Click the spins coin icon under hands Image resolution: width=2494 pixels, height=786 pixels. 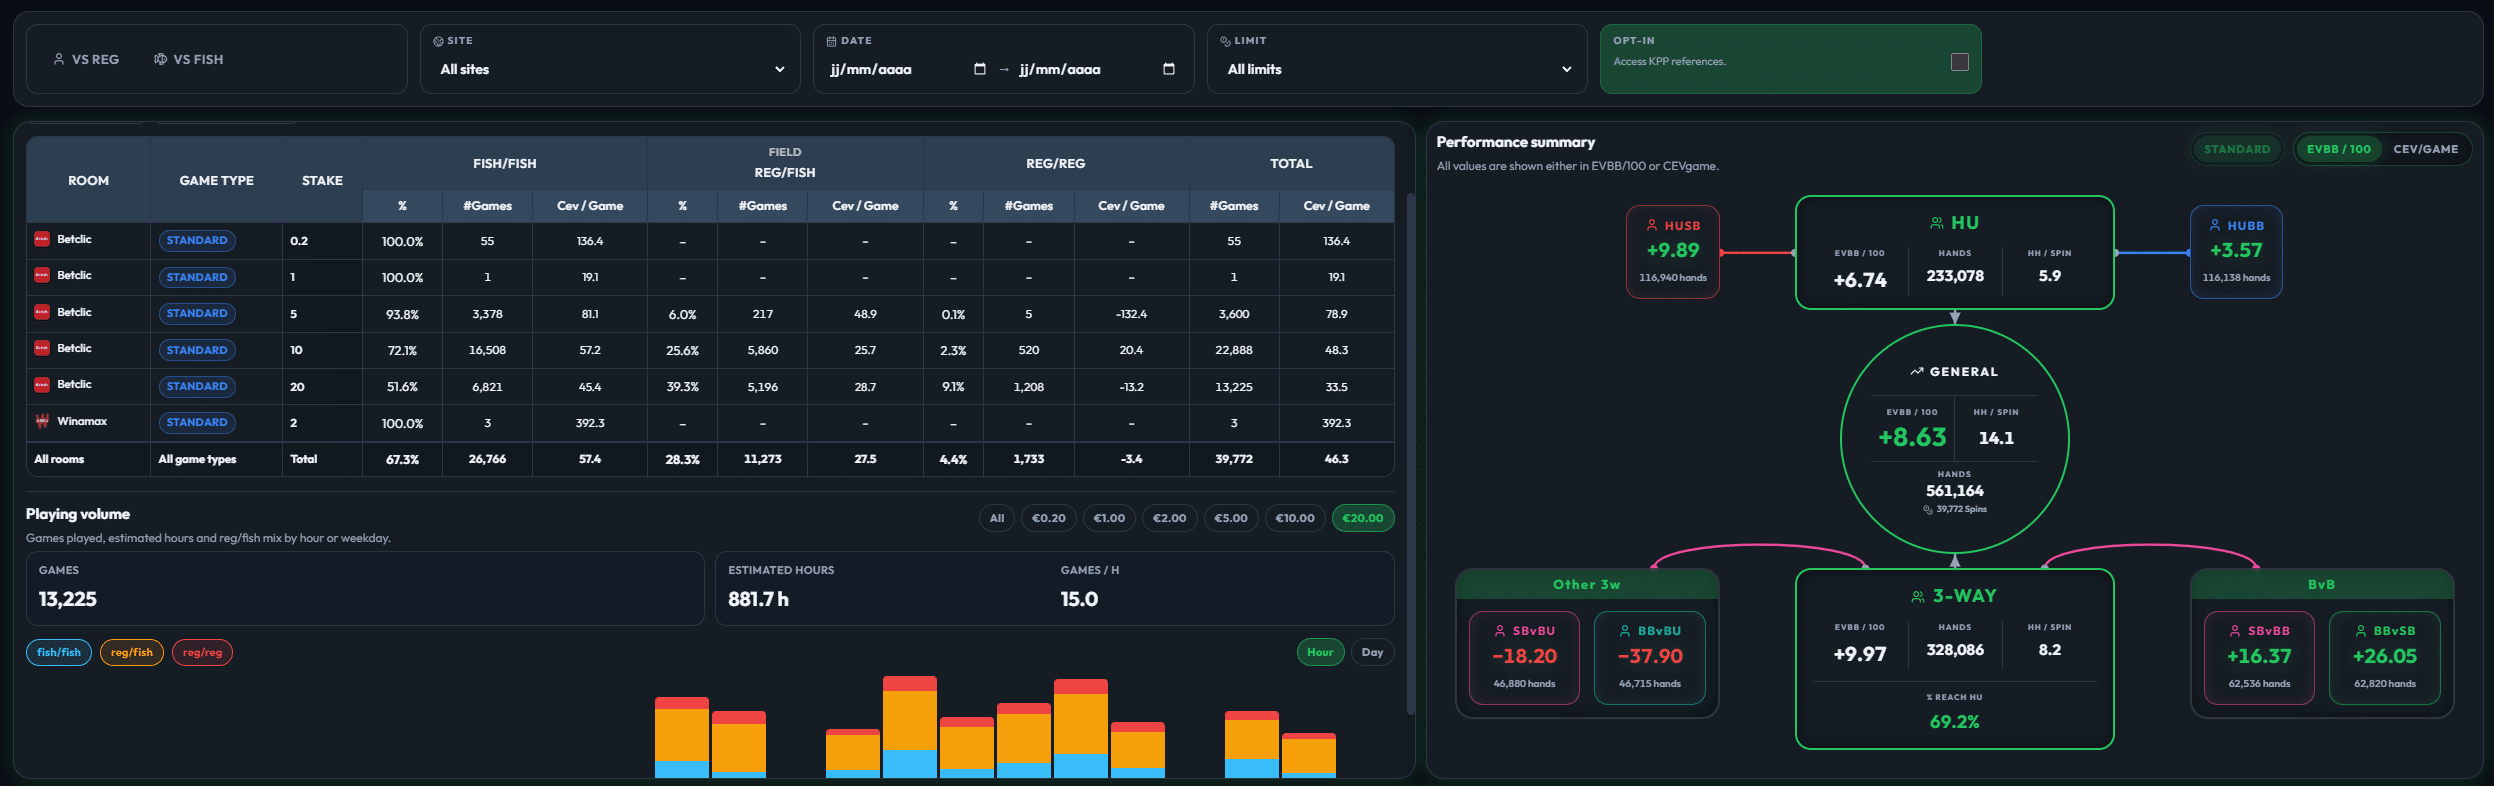(x=1928, y=510)
